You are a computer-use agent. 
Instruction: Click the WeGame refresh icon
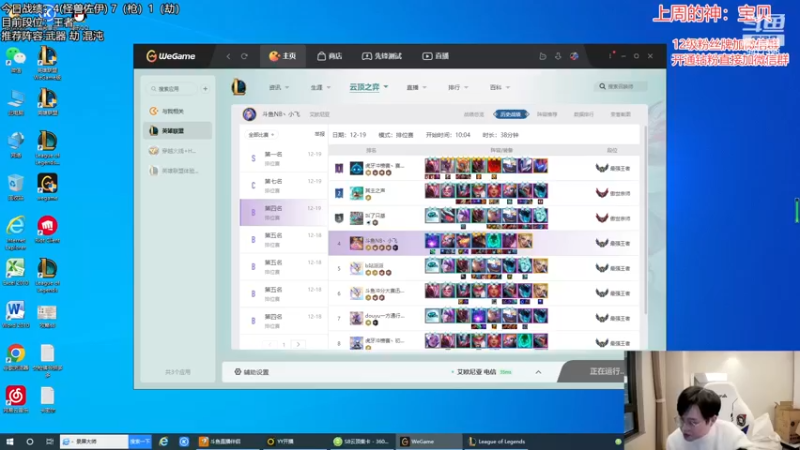(x=244, y=56)
